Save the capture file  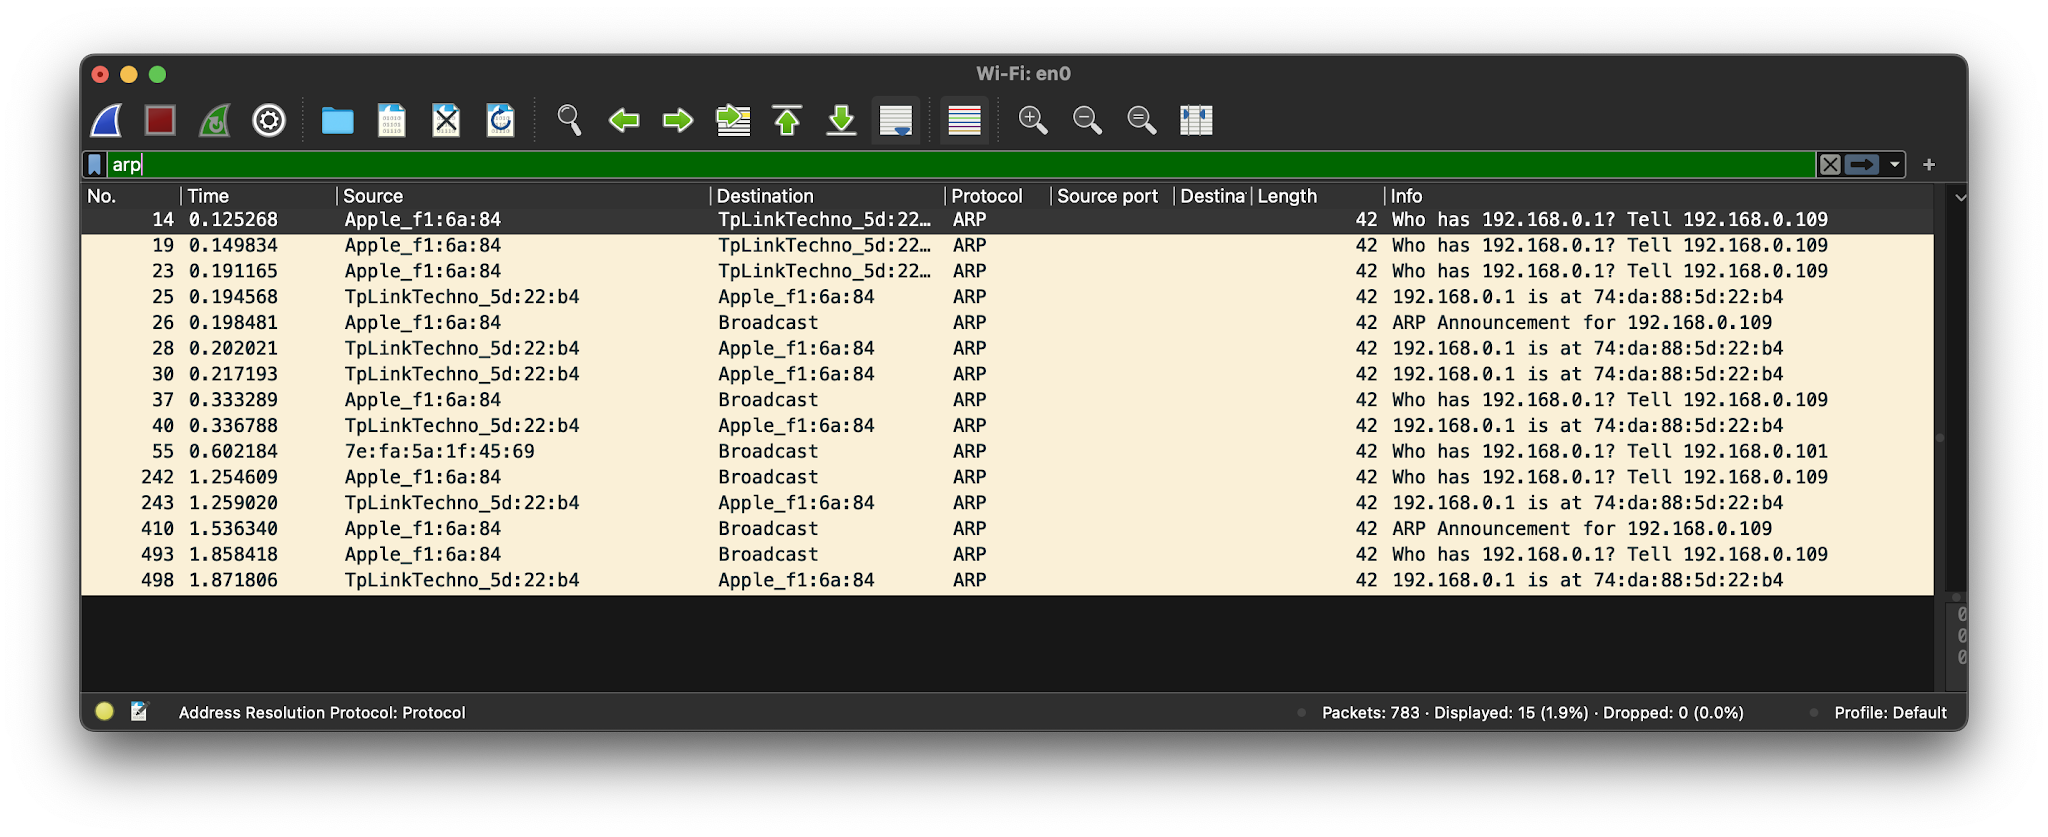(391, 121)
